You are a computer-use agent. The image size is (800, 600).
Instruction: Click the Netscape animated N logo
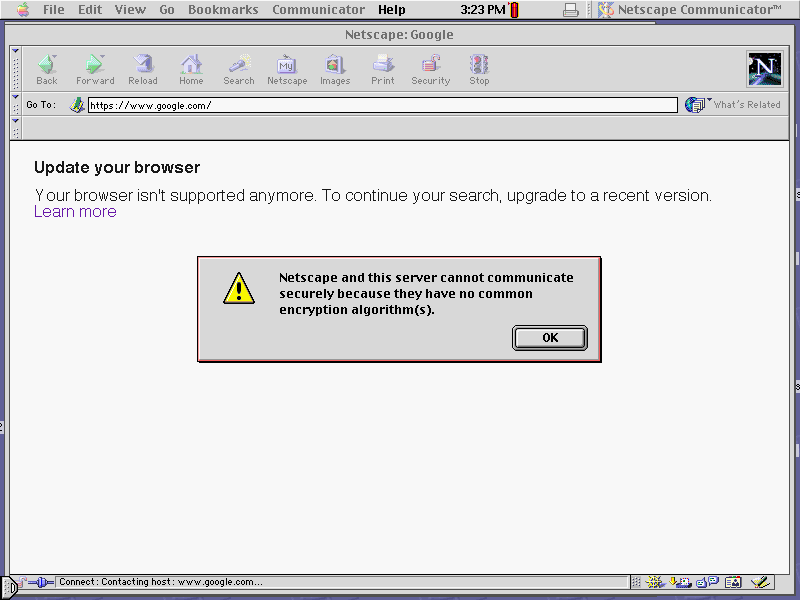tap(764, 69)
